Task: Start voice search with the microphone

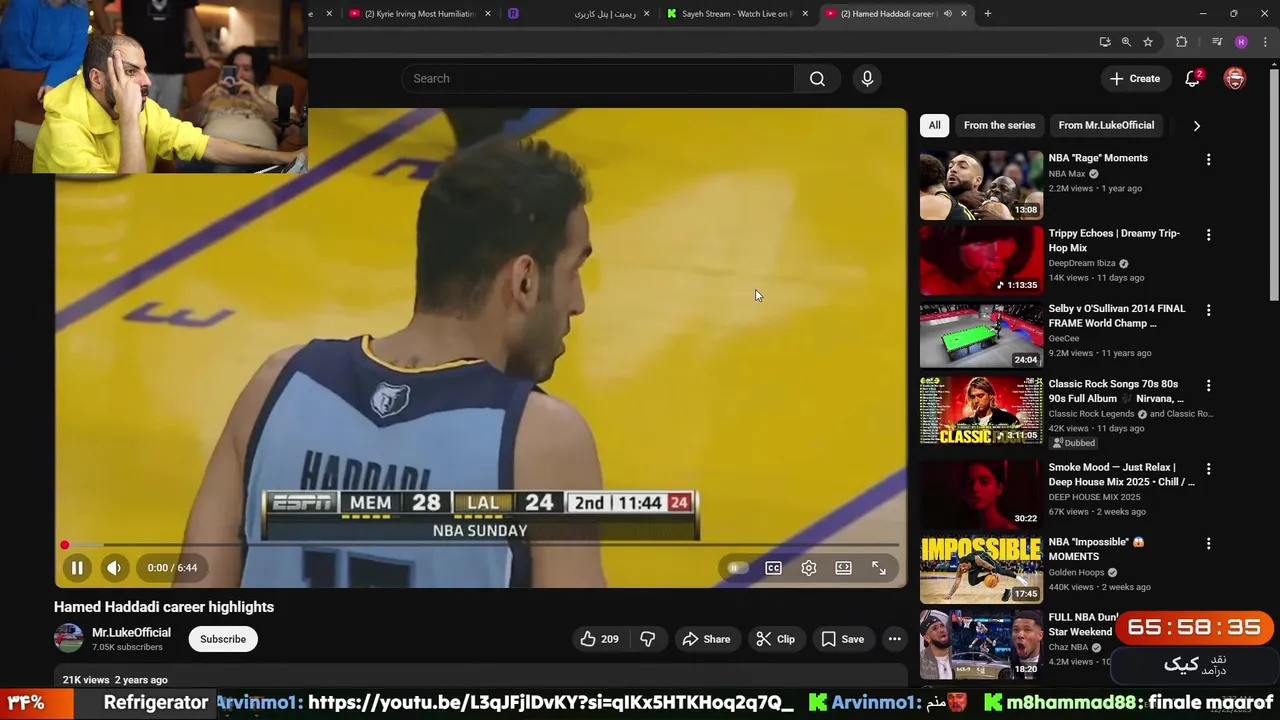Action: 867,78
